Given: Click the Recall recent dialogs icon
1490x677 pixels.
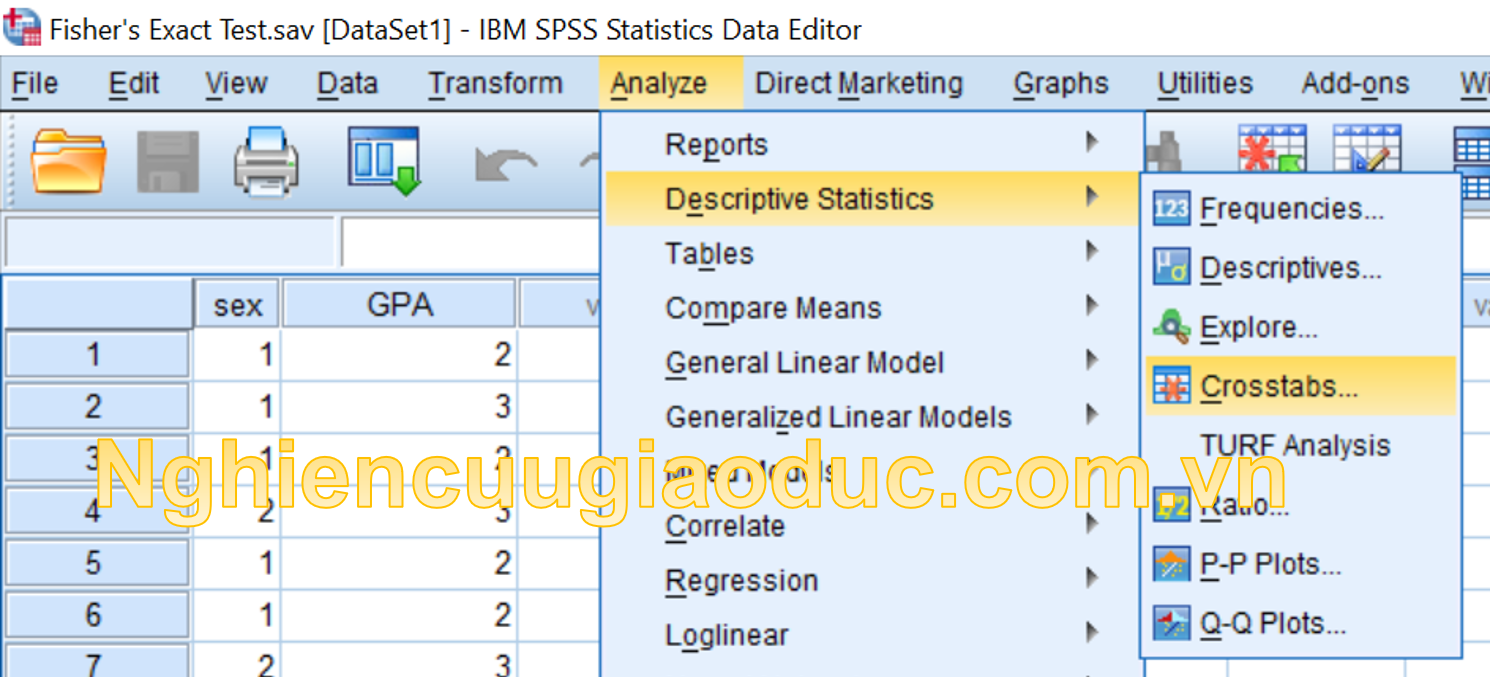Looking at the screenshot, I should click(x=384, y=160).
